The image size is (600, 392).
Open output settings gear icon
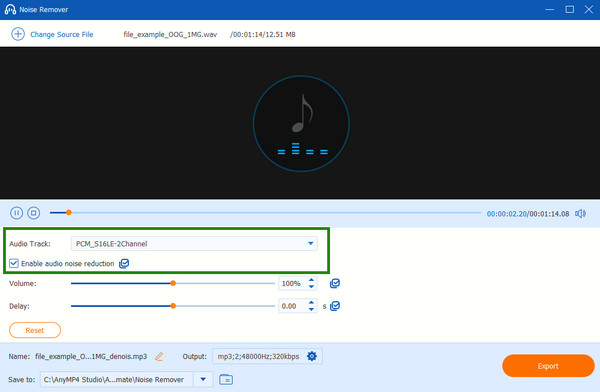[x=312, y=356]
